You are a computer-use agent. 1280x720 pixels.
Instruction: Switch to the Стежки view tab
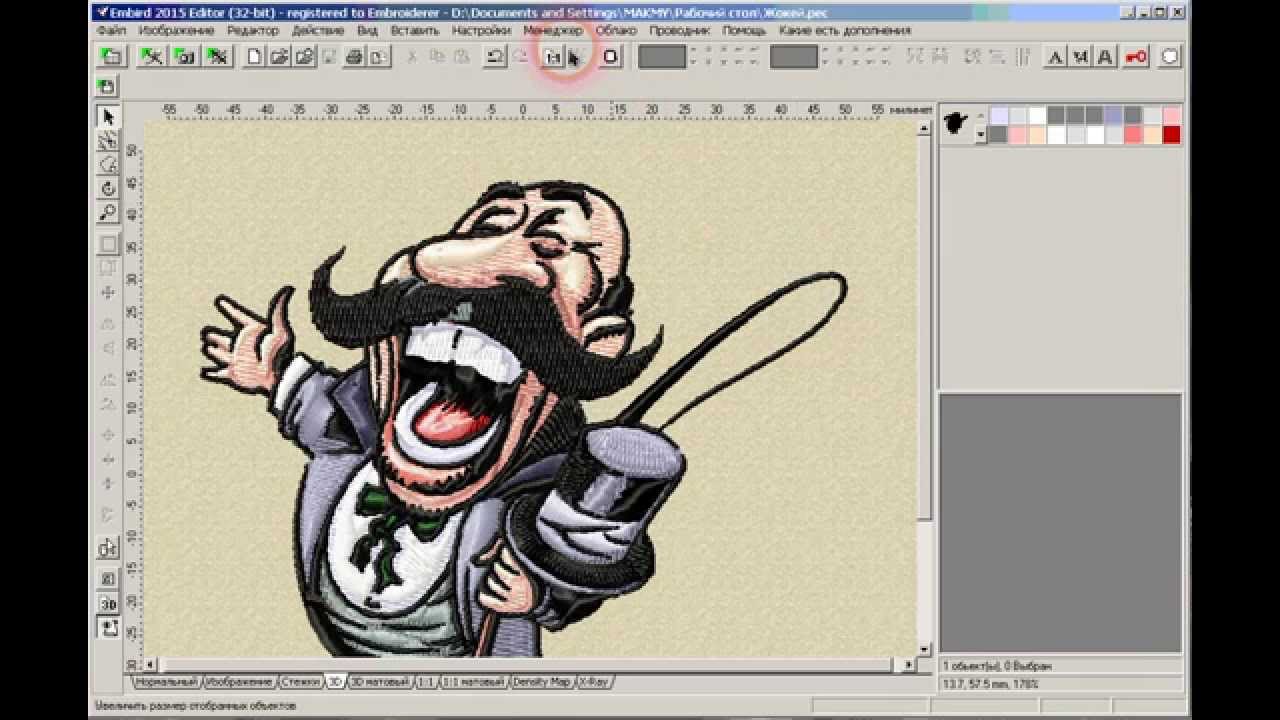coord(300,682)
